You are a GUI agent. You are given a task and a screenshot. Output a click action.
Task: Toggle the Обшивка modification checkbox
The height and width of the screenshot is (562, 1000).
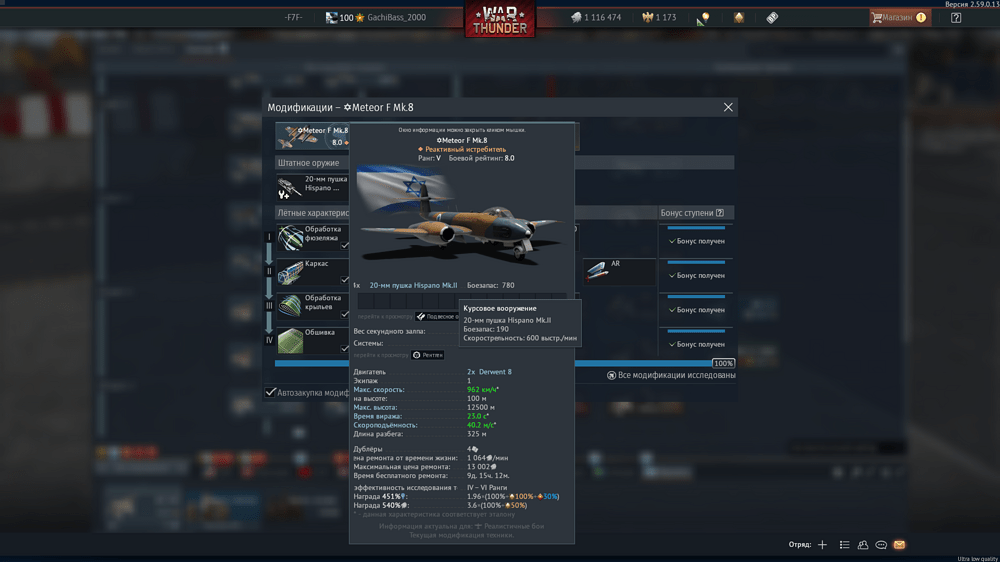pos(344,348)
